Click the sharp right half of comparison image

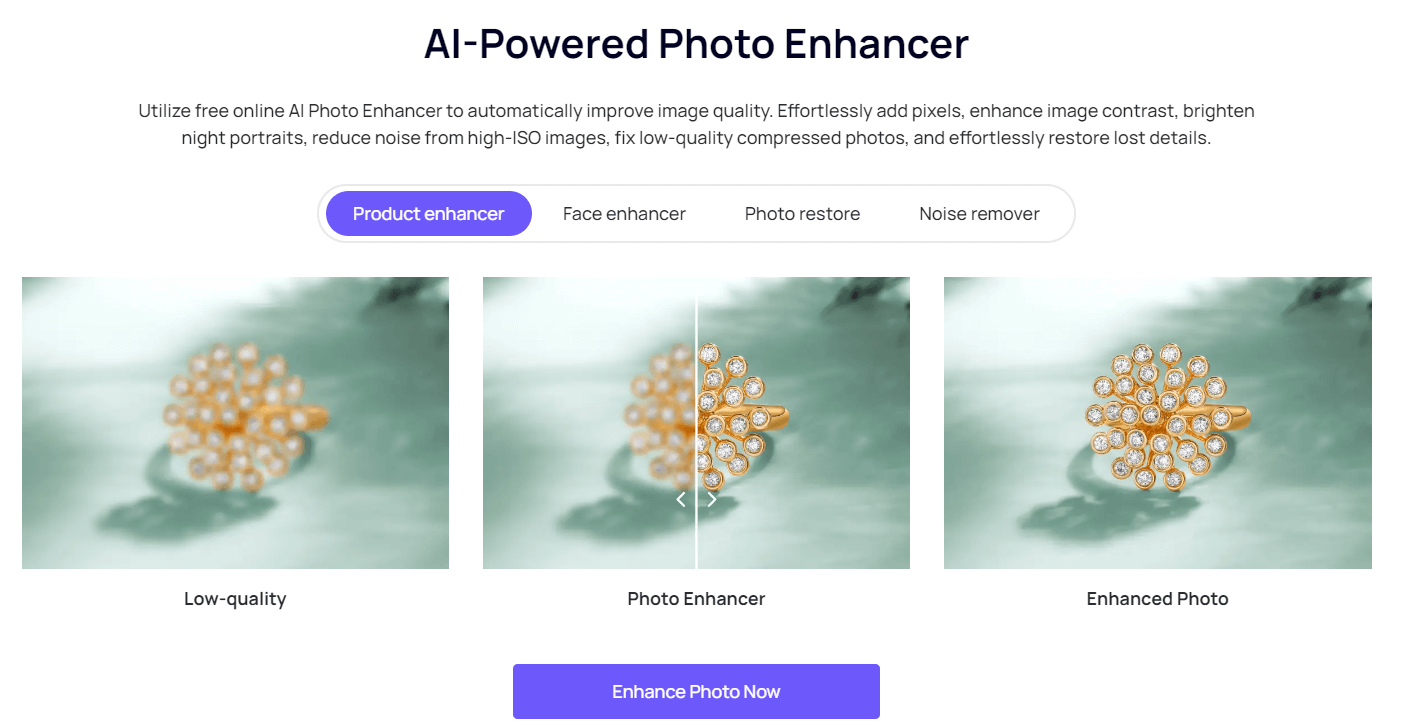(x=804, y=423)
